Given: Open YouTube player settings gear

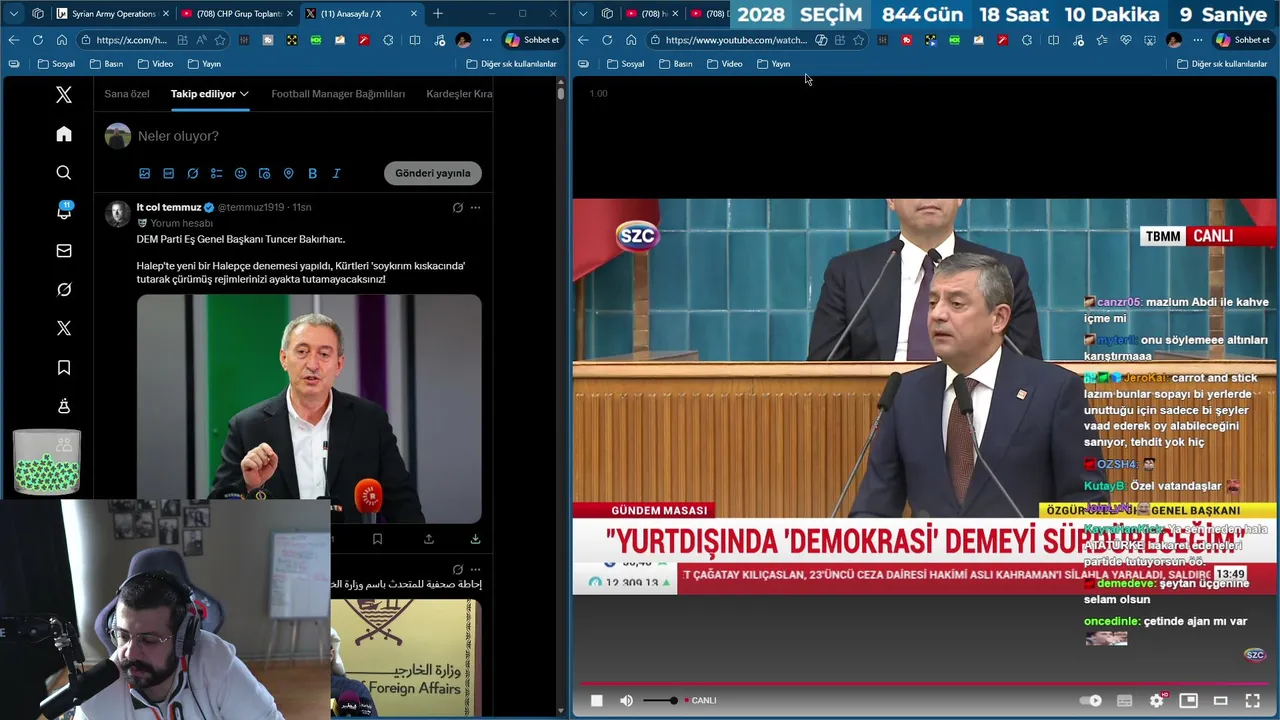Looking at the screenshot, I should (x=1158, y=700).
